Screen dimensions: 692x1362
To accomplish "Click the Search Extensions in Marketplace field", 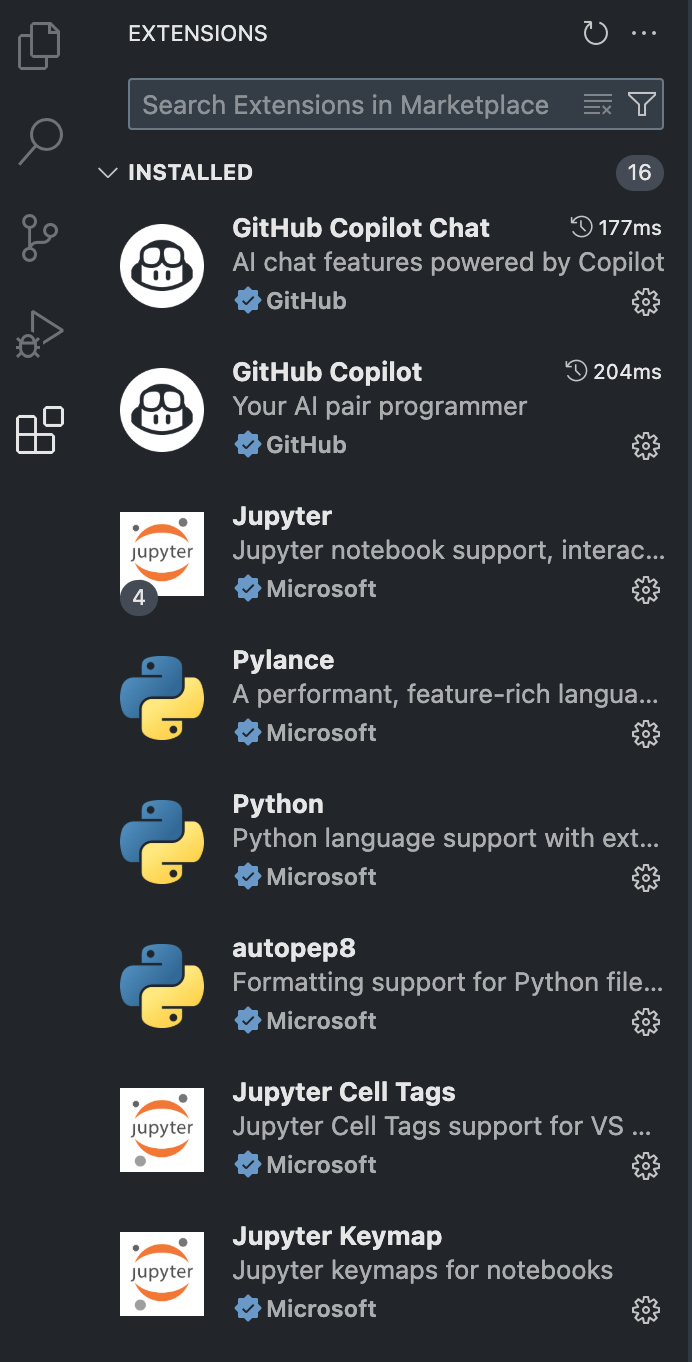I will (x=350, y=105).
